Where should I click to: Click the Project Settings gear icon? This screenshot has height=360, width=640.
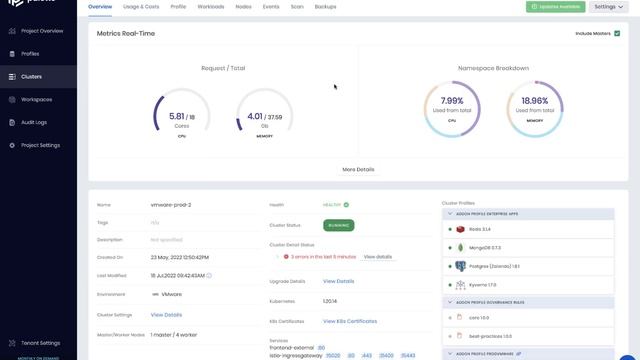point(12,145)
